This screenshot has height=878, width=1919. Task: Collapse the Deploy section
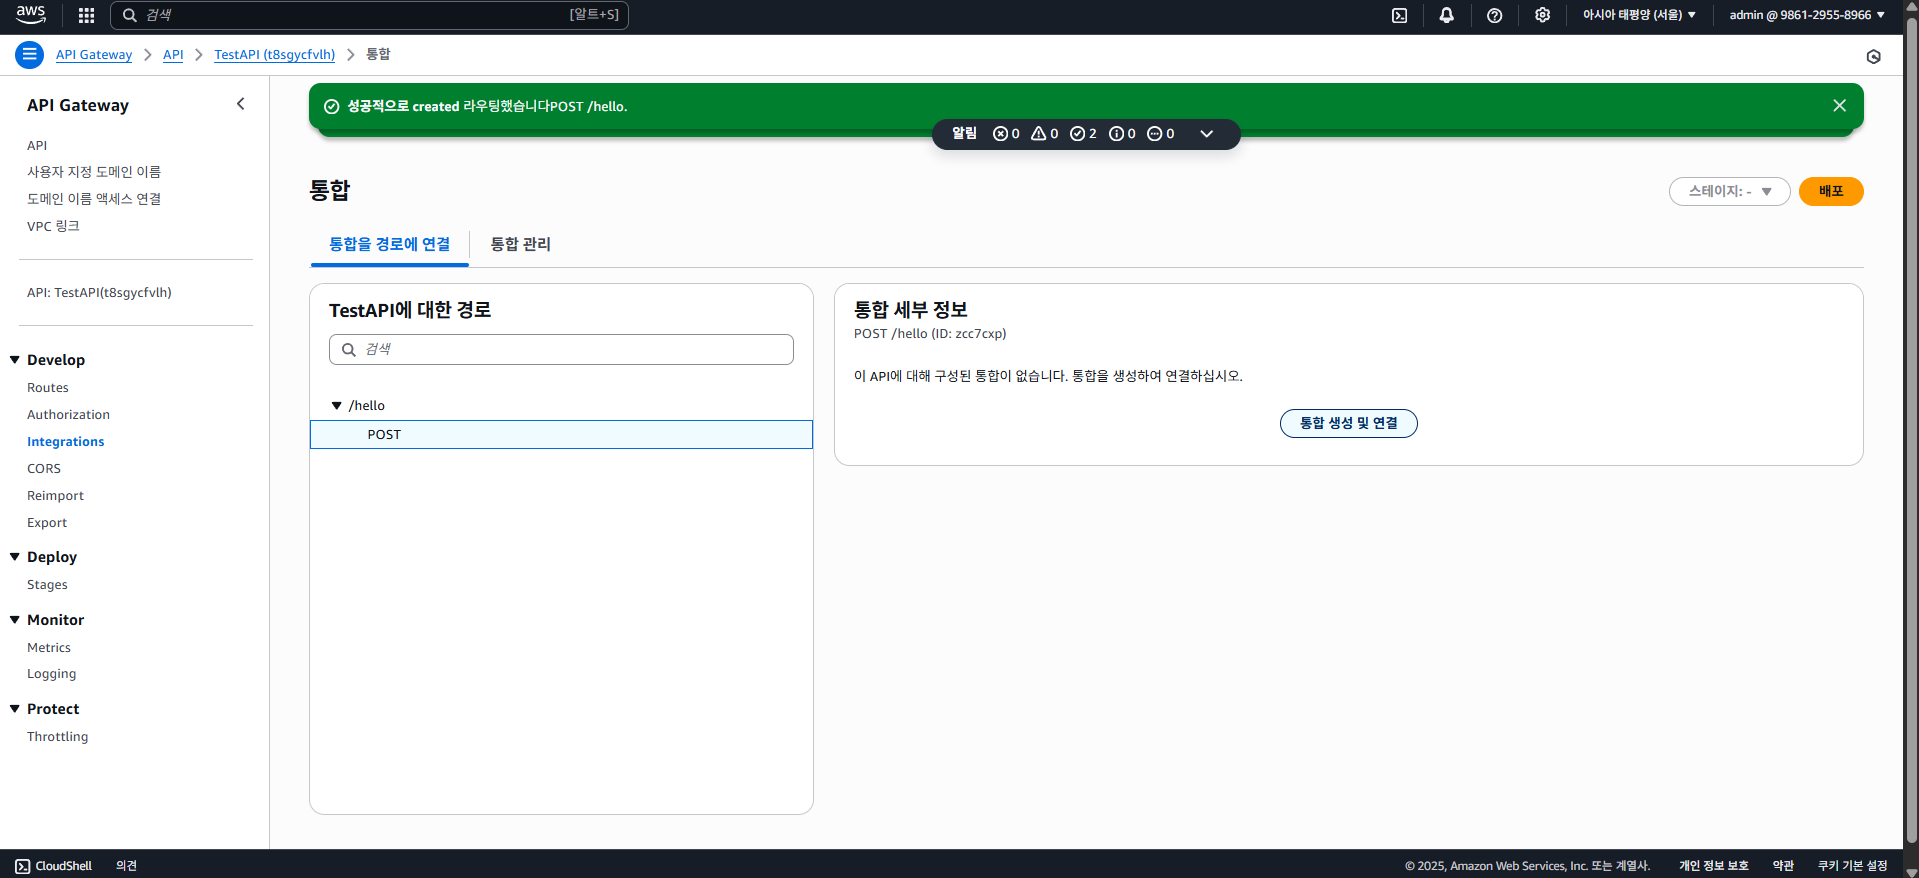[15, 557]
